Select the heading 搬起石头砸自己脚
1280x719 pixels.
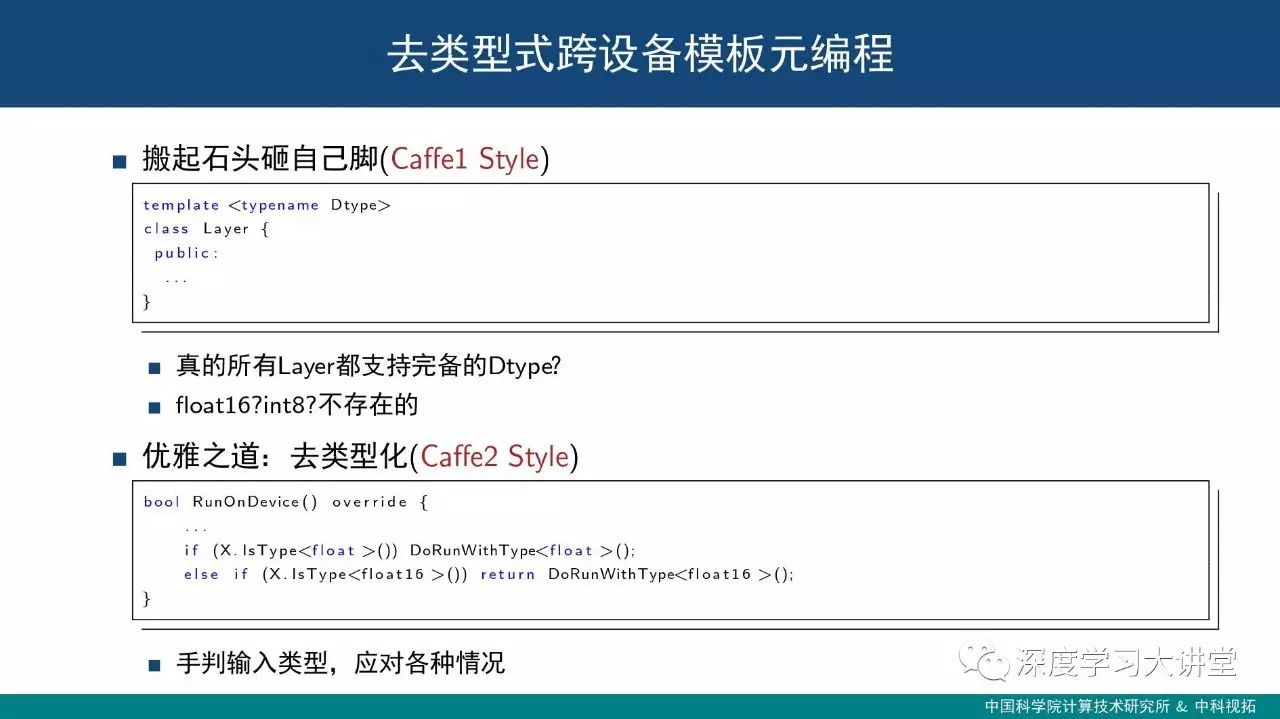(260, 158)
